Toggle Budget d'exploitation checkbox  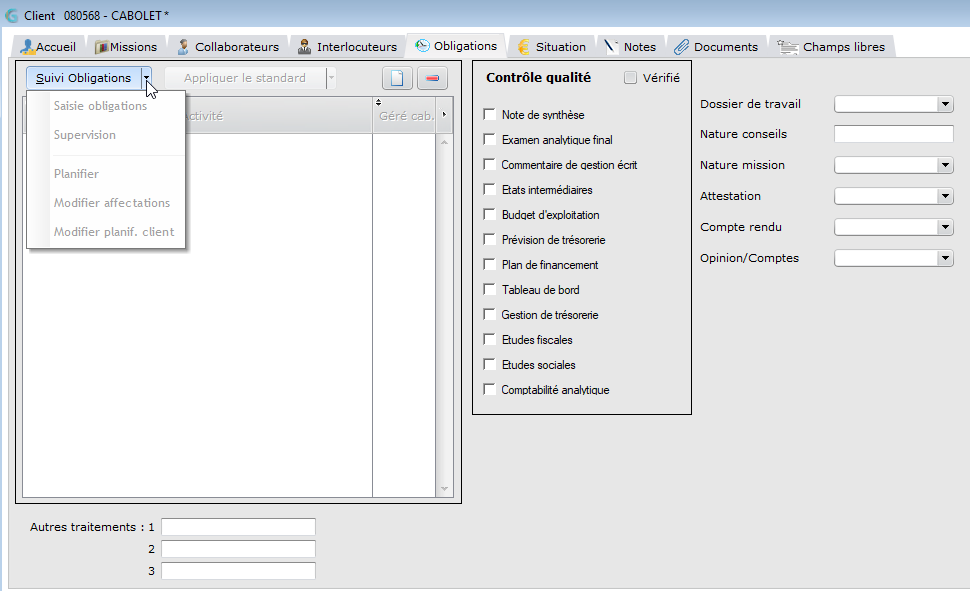click(x=489, y=215)
